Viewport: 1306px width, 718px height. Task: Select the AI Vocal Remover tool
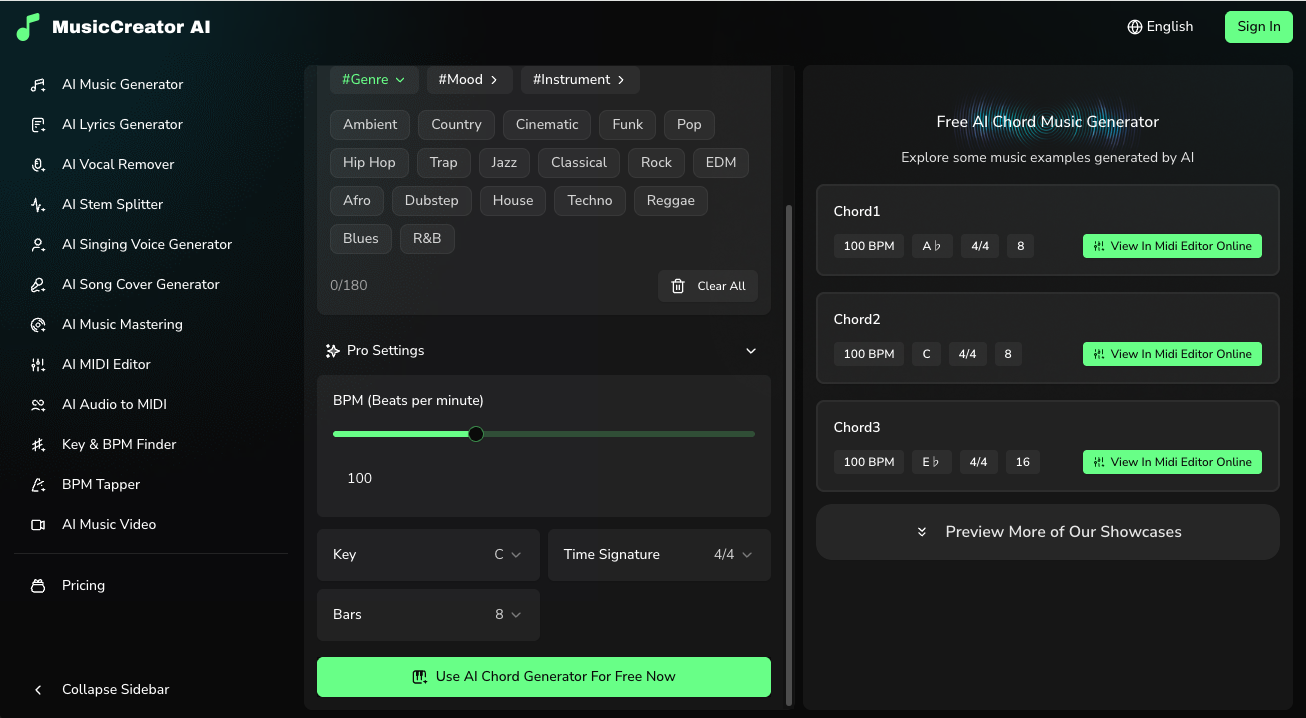point(119,164)
